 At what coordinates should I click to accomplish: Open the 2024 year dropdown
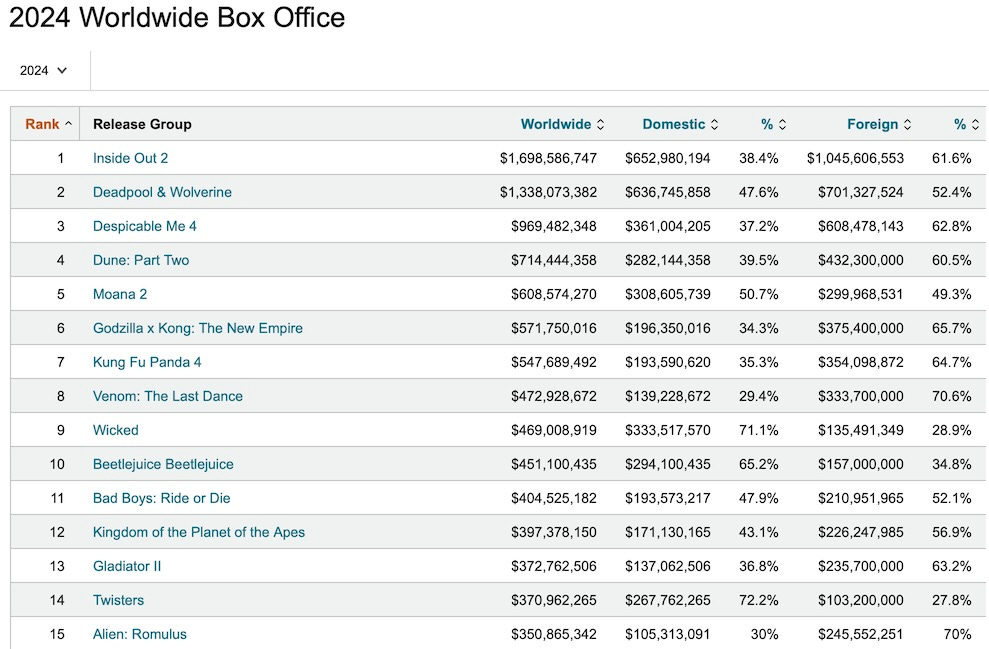(x=43, y=71)
